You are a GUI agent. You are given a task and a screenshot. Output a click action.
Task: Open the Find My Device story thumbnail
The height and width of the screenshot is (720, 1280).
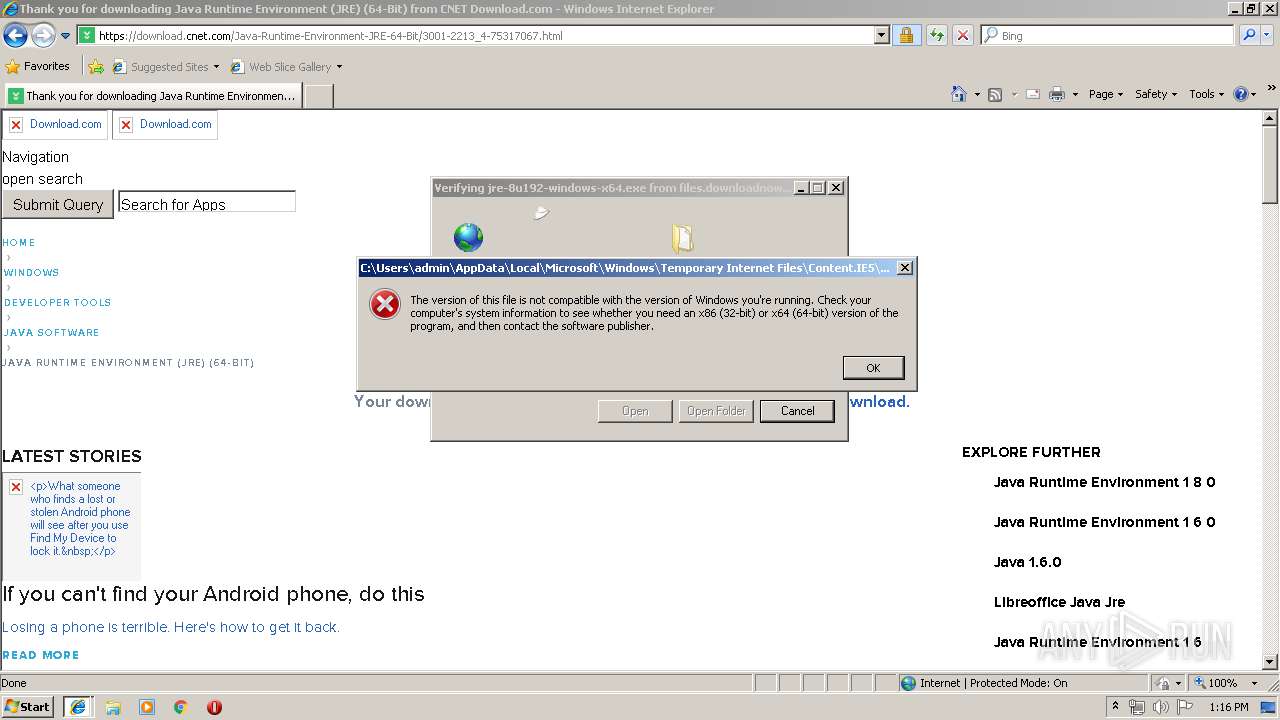click(71, 525)
